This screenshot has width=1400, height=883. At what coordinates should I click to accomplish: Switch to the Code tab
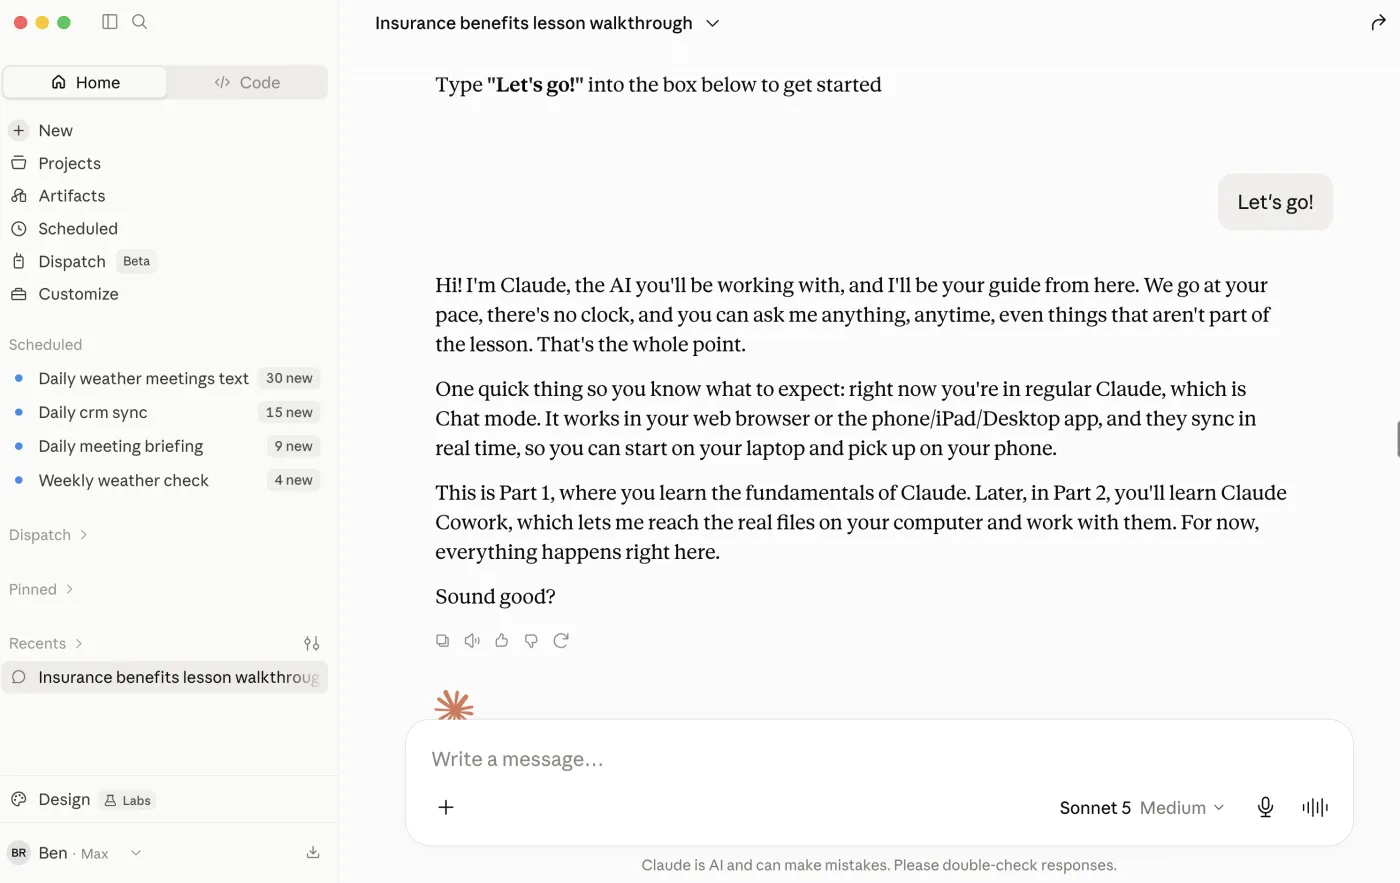pos(247,83)
